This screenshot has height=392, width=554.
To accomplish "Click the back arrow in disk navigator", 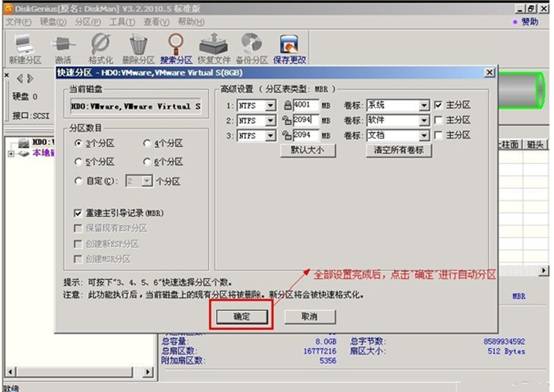I will [x=19, y=78].
